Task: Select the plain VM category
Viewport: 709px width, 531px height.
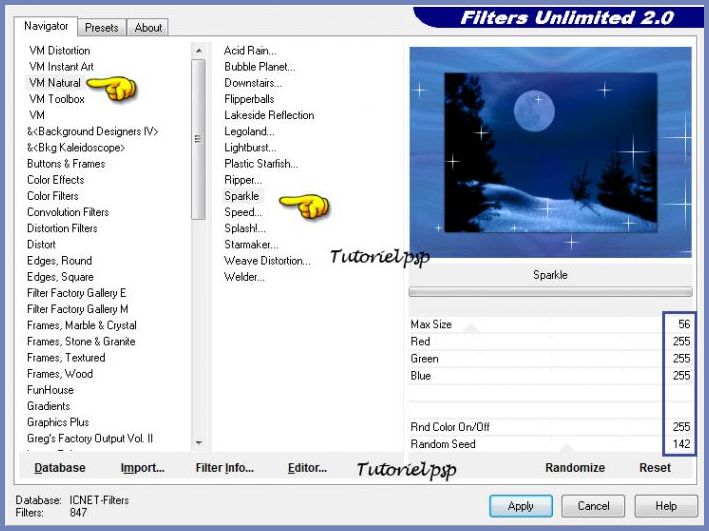Action: 37,115
